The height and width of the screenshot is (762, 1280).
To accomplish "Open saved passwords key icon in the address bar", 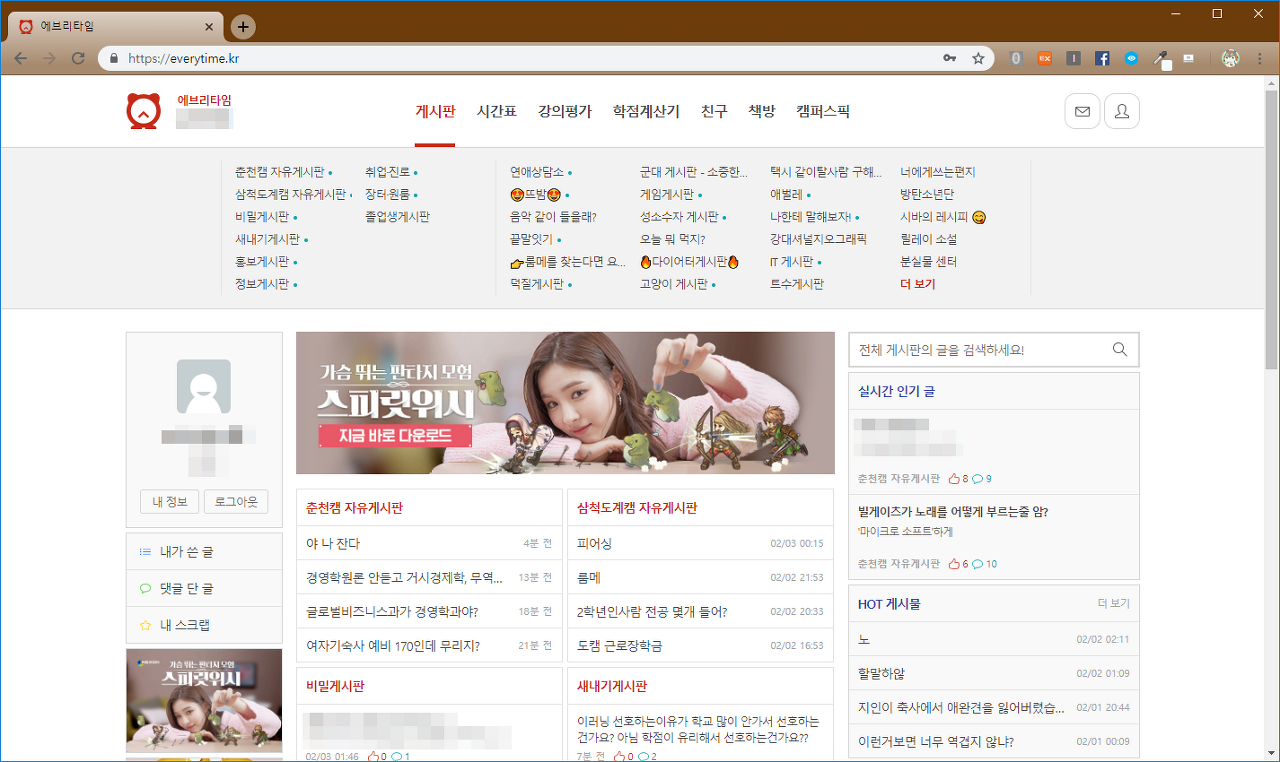I will click(949, 58).
